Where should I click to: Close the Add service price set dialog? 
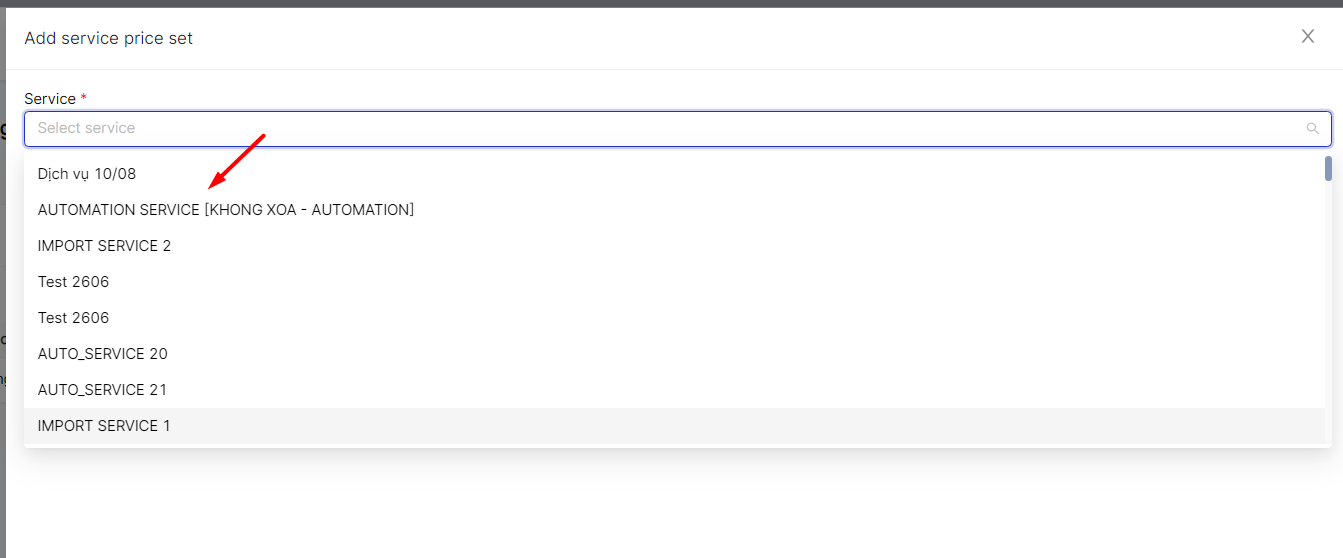tap(1307, 37)
